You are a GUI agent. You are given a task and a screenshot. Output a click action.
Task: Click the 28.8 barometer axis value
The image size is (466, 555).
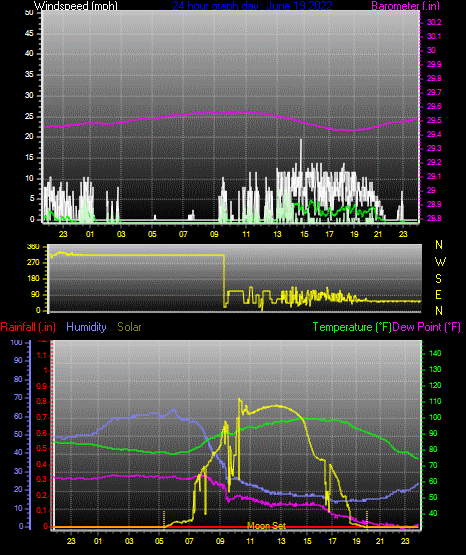434,218
